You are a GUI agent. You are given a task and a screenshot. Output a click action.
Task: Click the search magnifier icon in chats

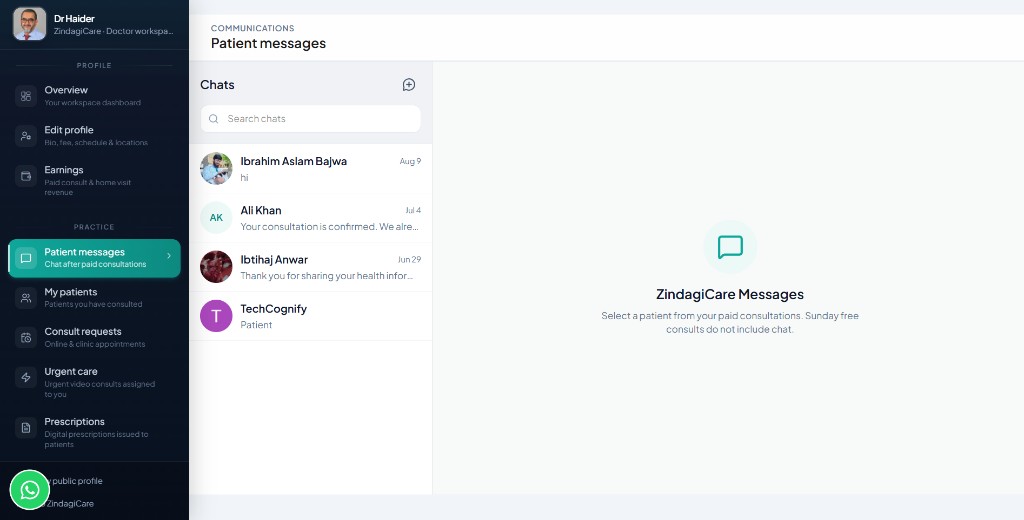point(214,119)
